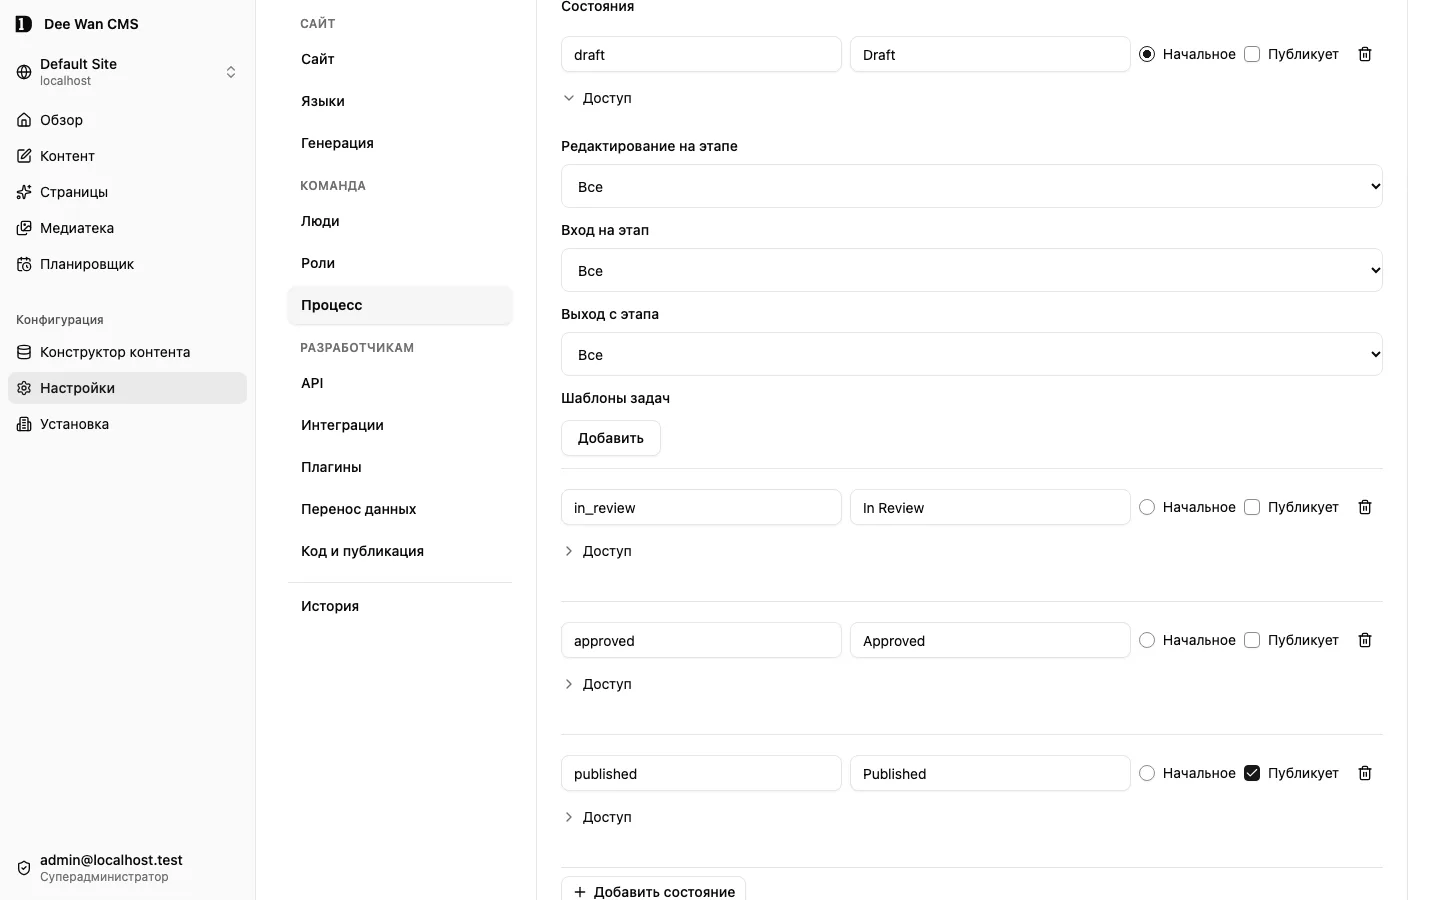Click the Конструктор контента database icon

(24, 352)
